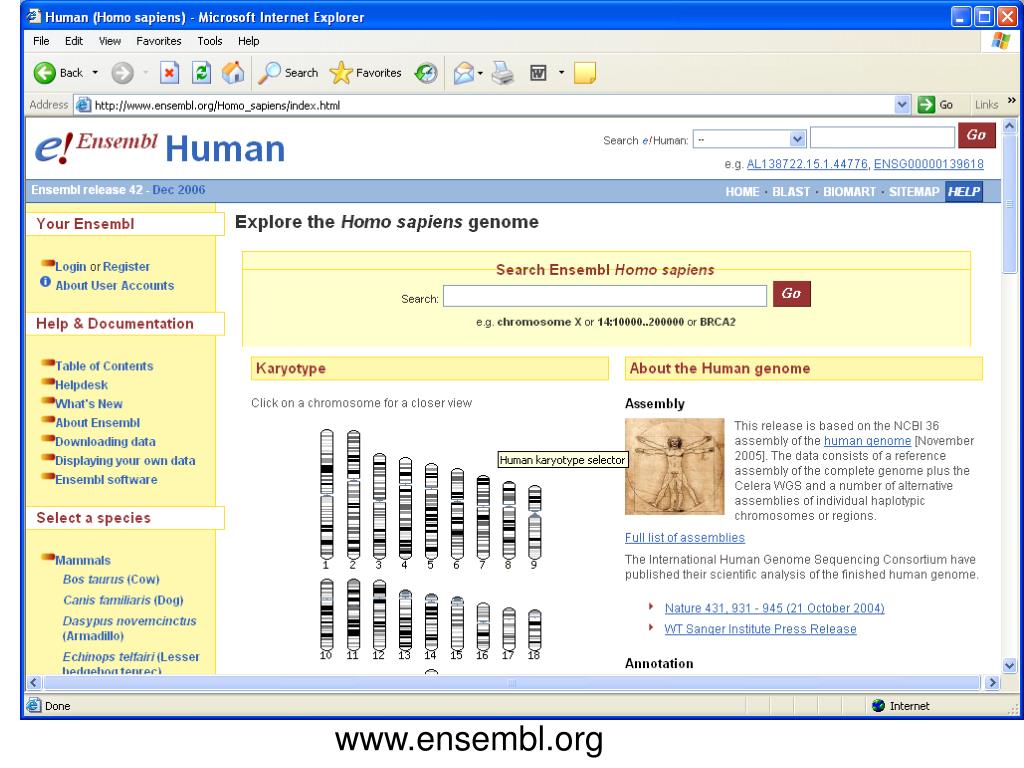Click the horizontal scrollbar right arrow
This screenshot has height=768, width=1024.
click(992, 682)
